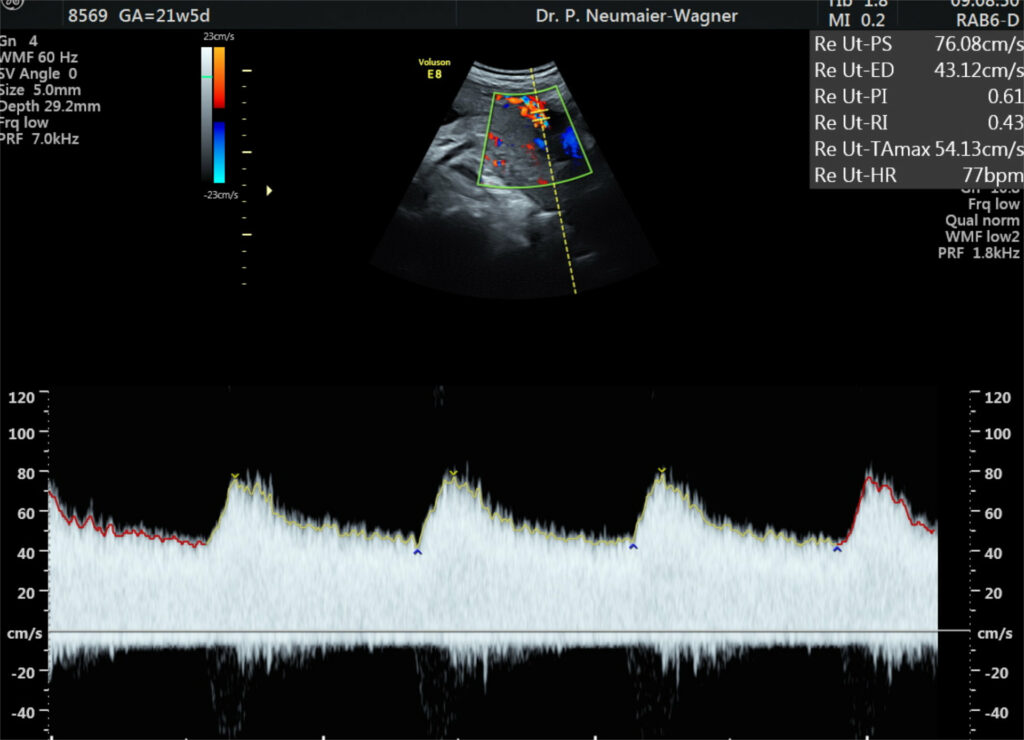Click the grayscale bar next to color scale

click(206, 114)
